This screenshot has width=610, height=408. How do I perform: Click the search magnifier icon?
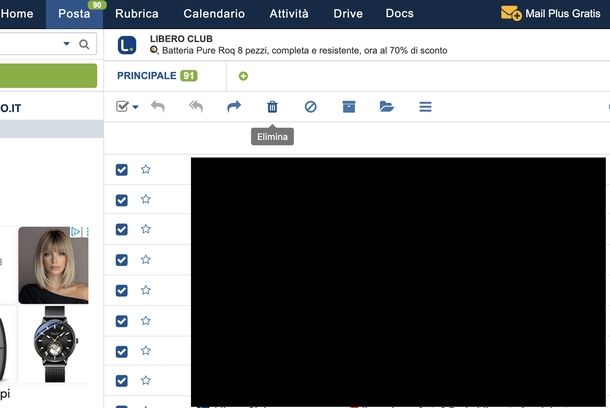point(84,44)
